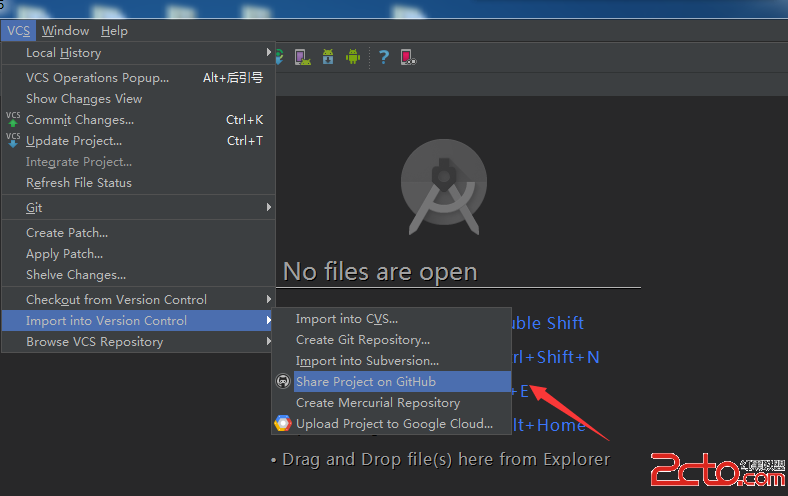This screenshot has height=496, width=788.
Task: Open Genymotion Device Manager toolbar icon
Action: tap(408, 57)
